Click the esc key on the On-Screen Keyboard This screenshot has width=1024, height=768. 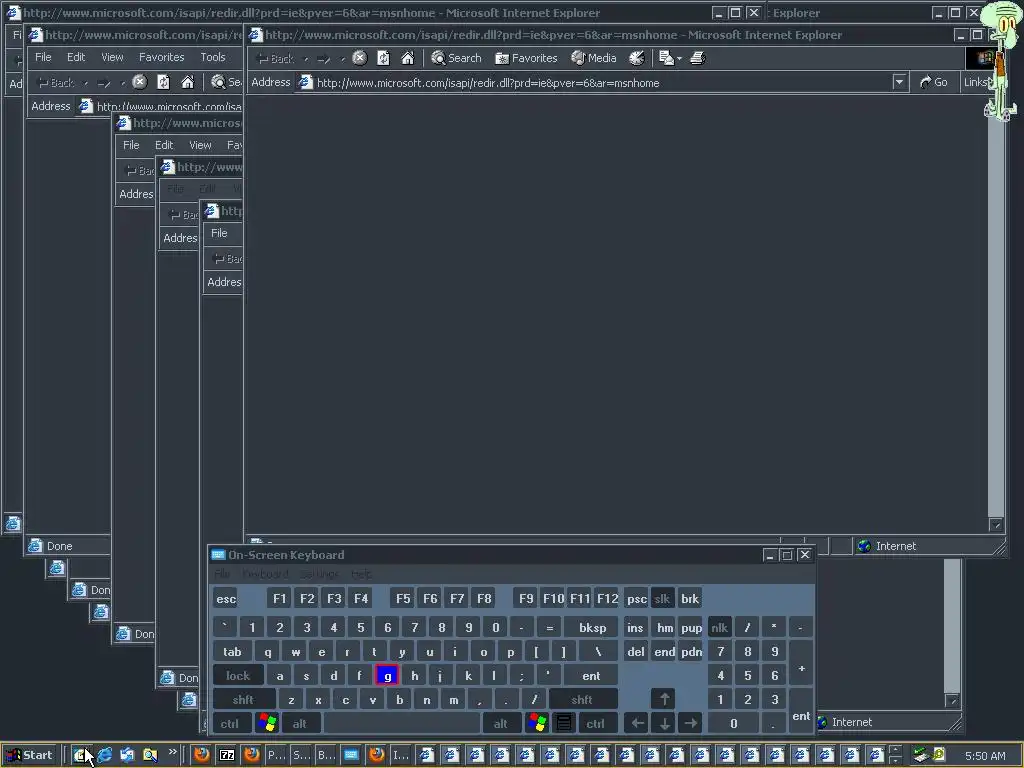point(226,598)
